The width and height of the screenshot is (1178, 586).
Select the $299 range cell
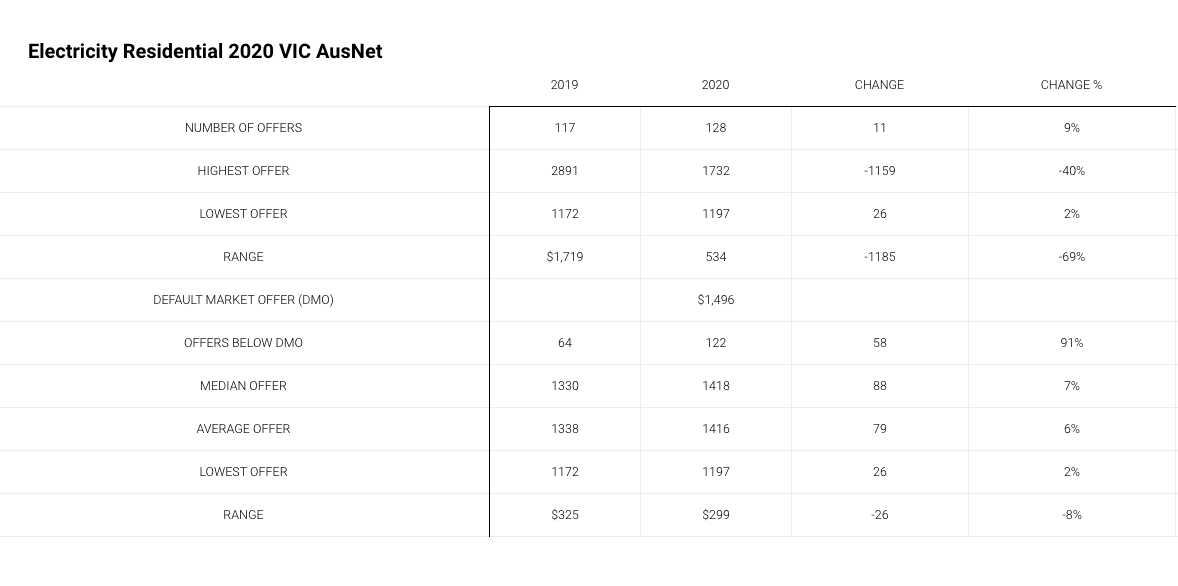point(716,515)
